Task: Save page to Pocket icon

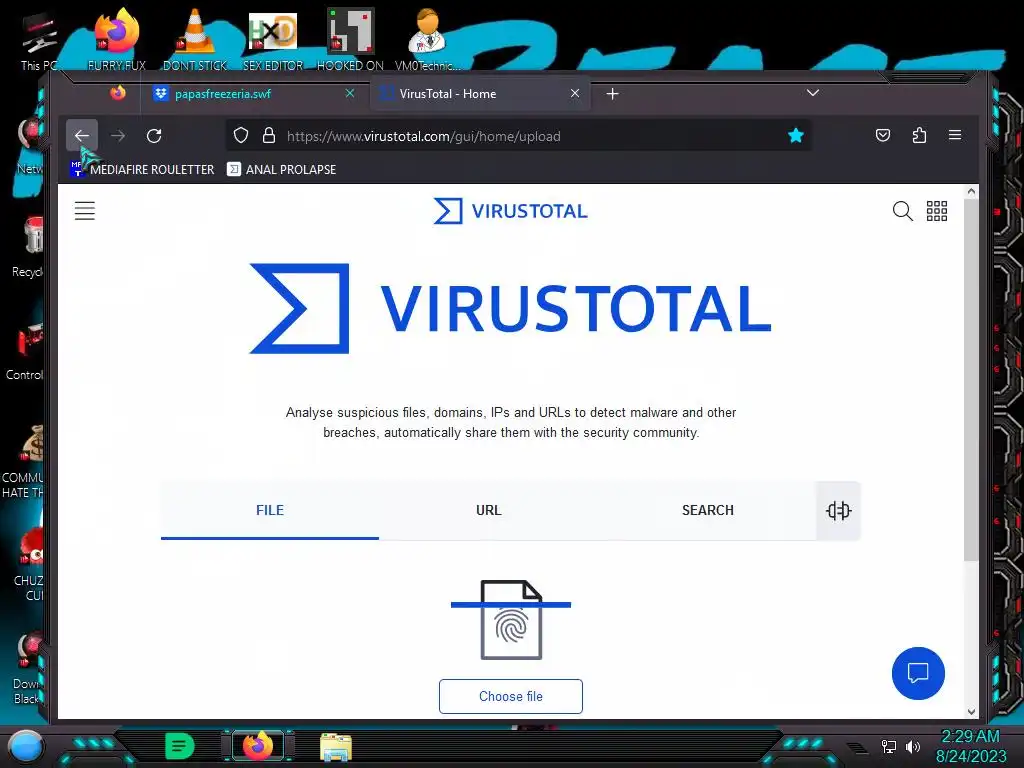Action: 883,135
